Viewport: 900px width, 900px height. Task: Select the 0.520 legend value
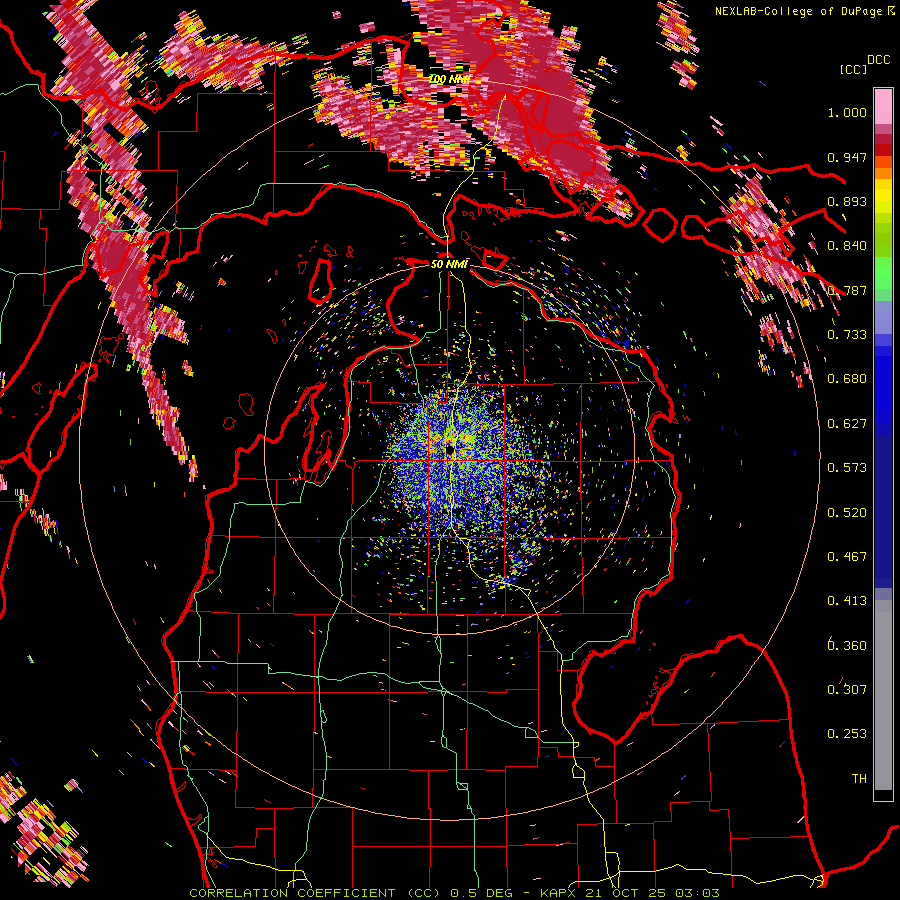(847, 513)
